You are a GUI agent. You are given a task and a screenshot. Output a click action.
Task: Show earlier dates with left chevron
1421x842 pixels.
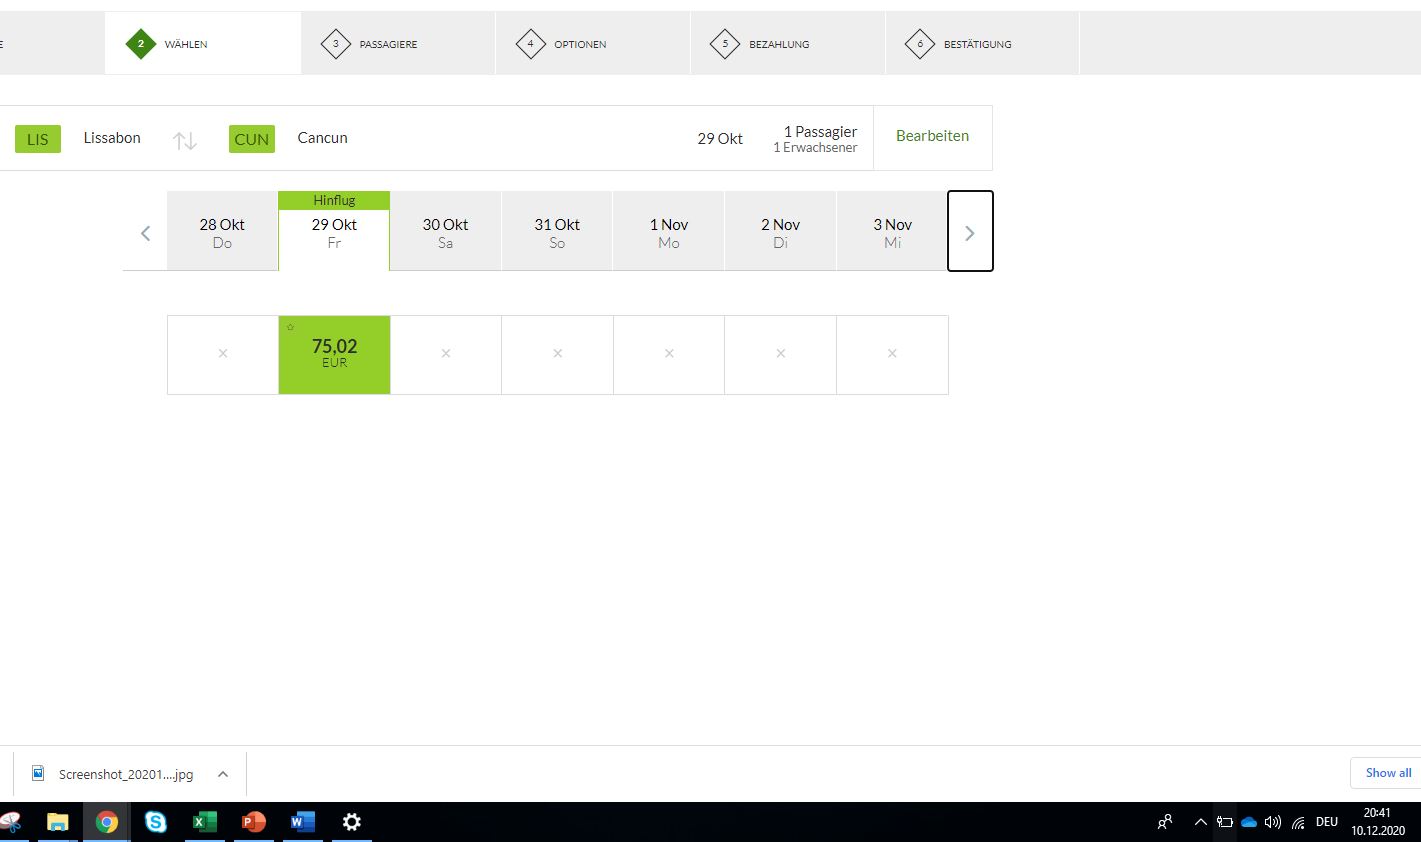click(145, 233)
